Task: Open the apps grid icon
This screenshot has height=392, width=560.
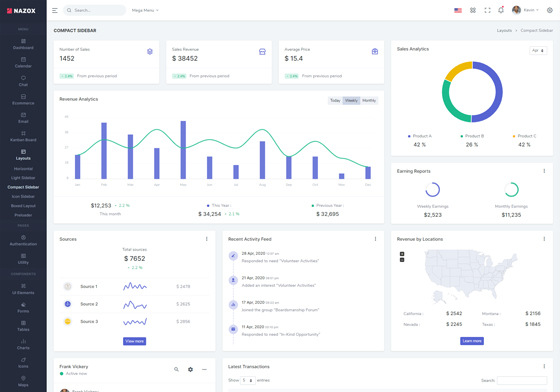Action: (472, 10)
